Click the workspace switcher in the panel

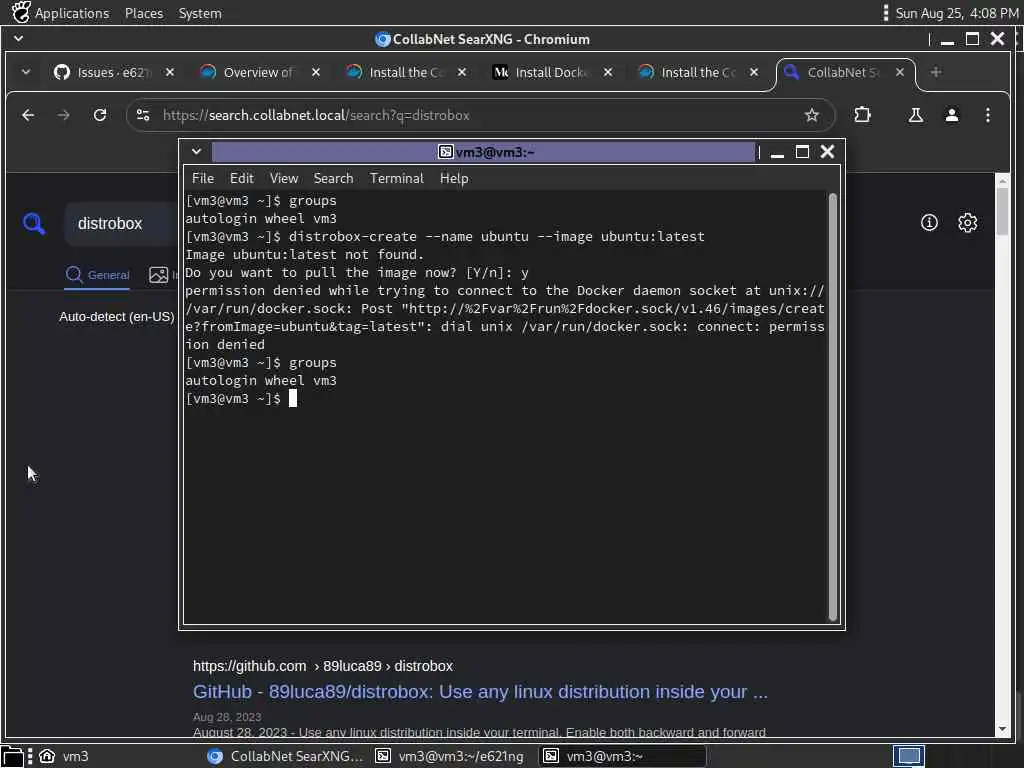tap(909, 756)
